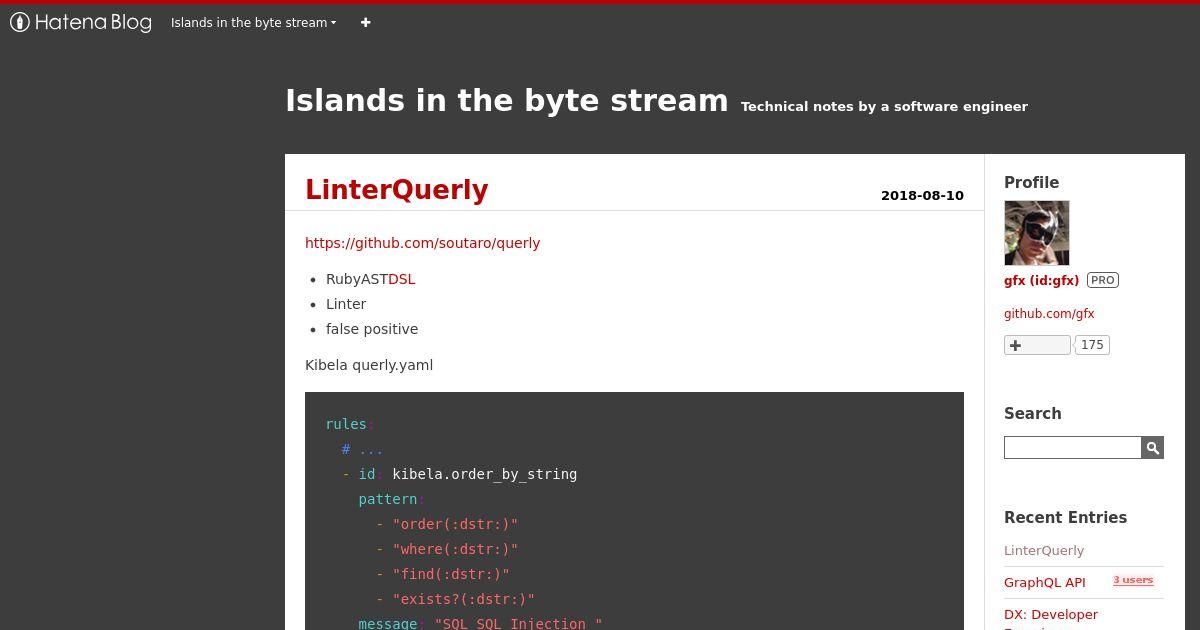Open the "LinterQuerly" article title
The height and width of the screenshot is (630, 1200).
396,189
